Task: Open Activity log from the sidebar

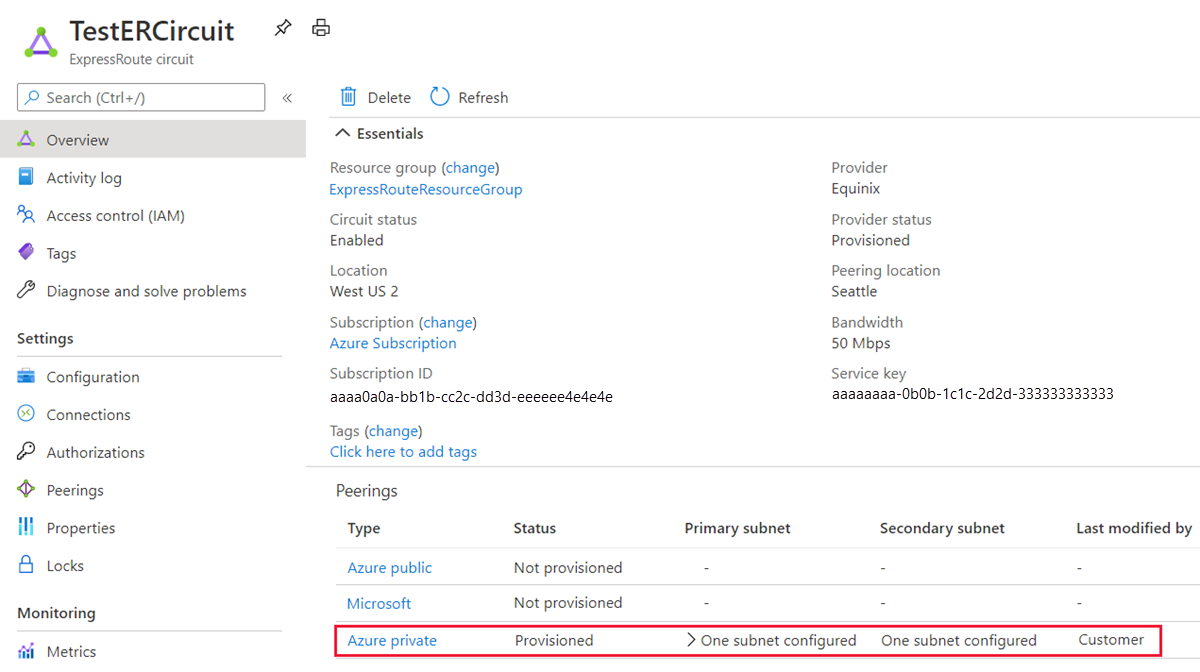Action: pos(84,178)
